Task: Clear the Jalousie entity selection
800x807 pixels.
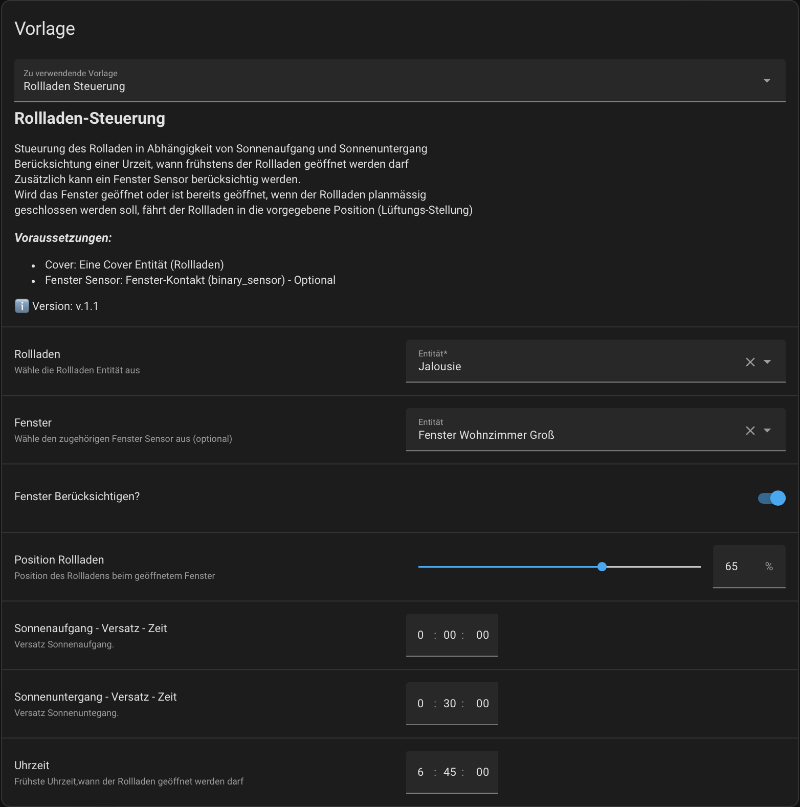Action: (750, 362)
